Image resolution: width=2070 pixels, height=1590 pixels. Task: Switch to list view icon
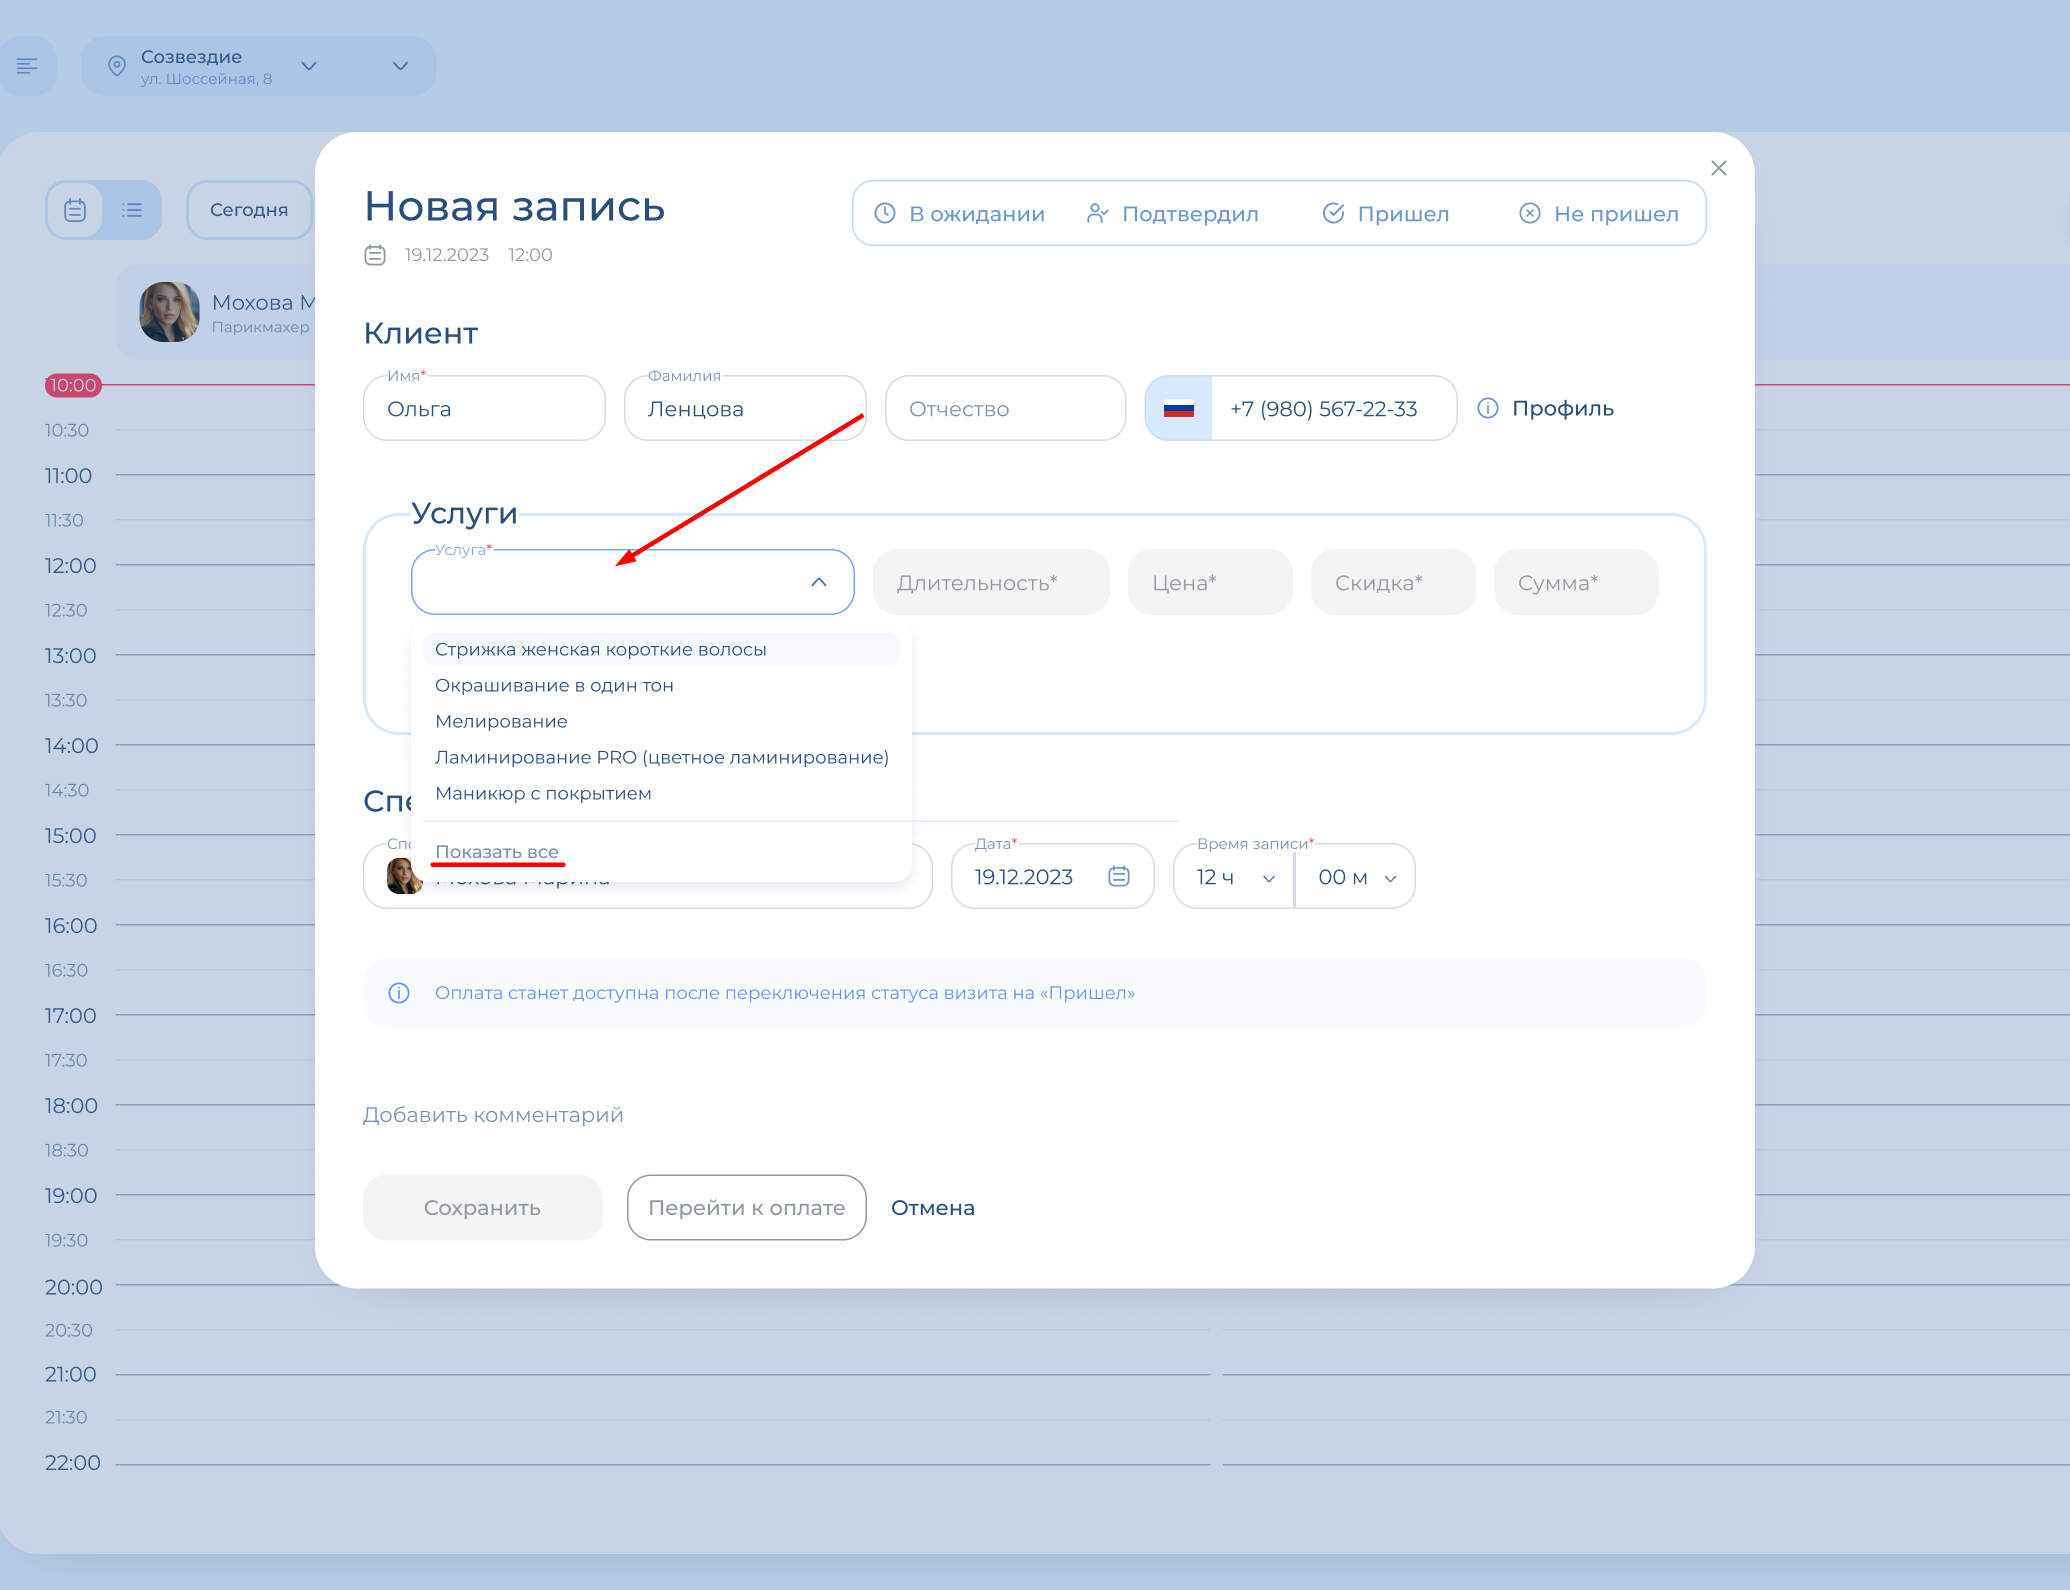(132, 210)
